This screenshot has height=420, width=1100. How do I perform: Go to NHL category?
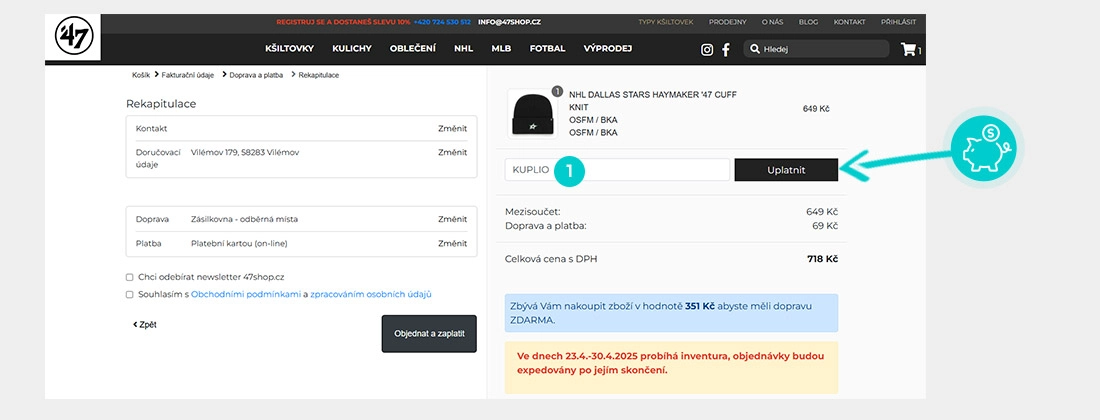pyautogui.click(x=463, y=48)
